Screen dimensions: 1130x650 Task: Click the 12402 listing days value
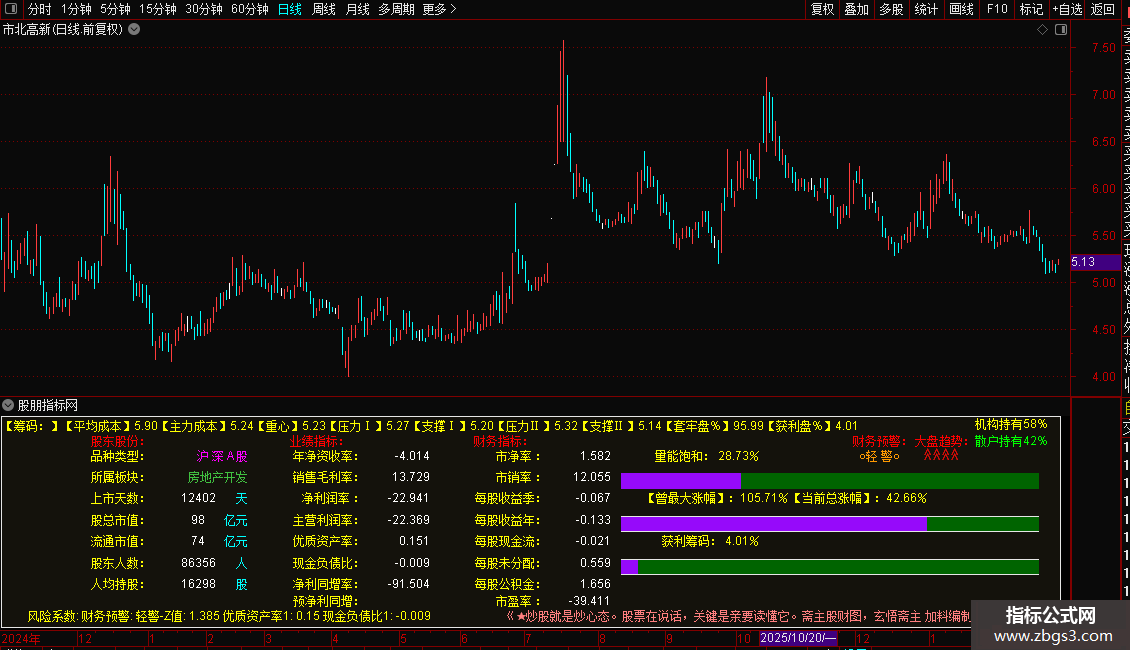(x=198, y=498)
